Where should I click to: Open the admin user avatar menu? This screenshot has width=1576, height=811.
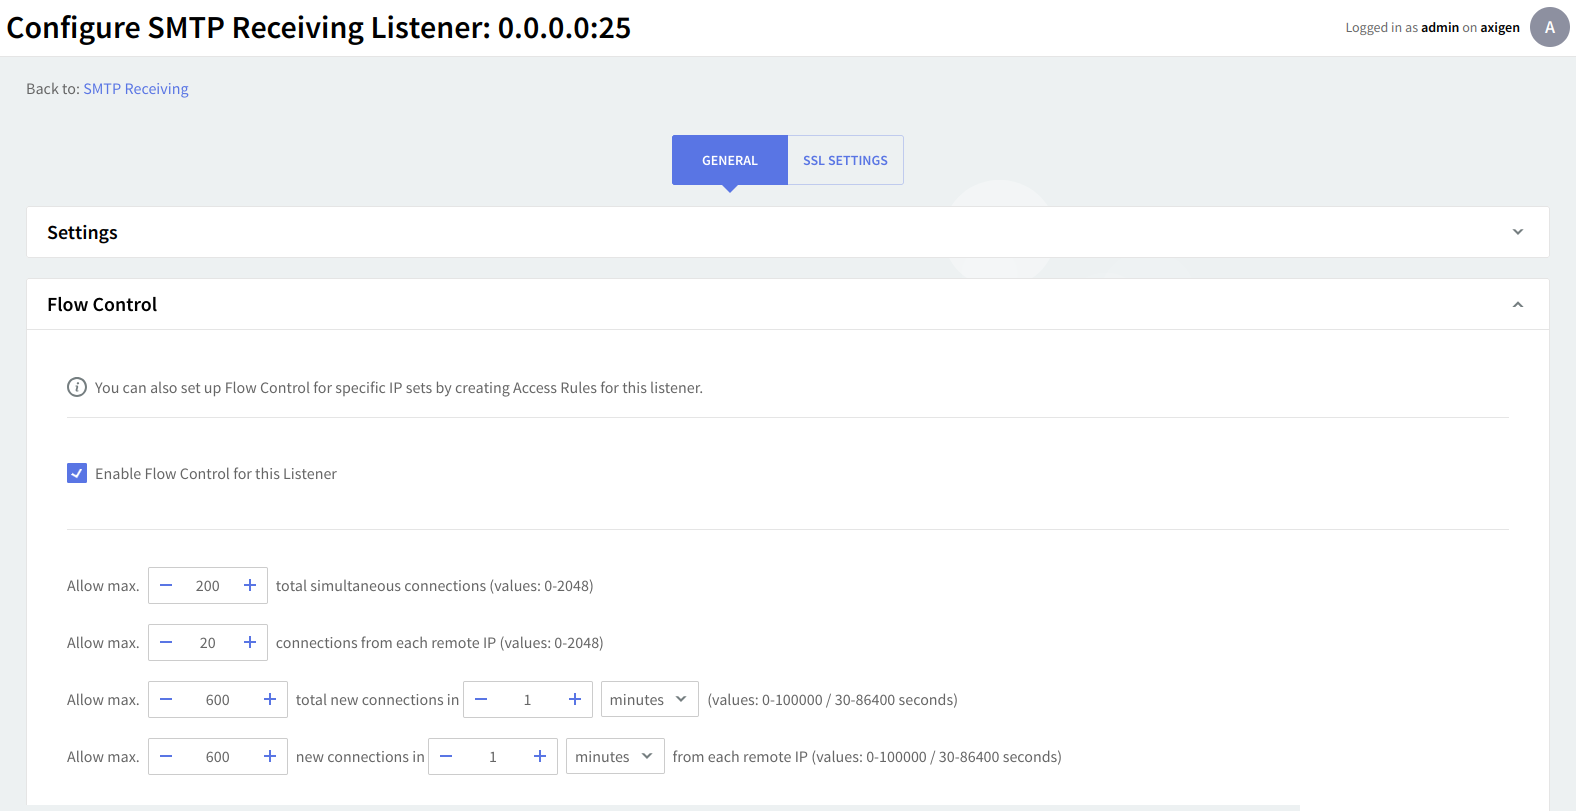click(x=1549, y=27)
